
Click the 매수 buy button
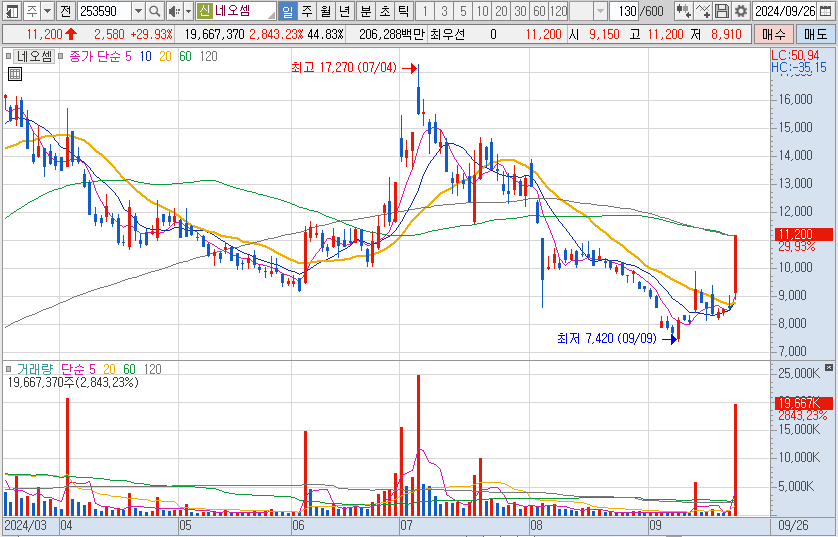click(x=773, y=35)
